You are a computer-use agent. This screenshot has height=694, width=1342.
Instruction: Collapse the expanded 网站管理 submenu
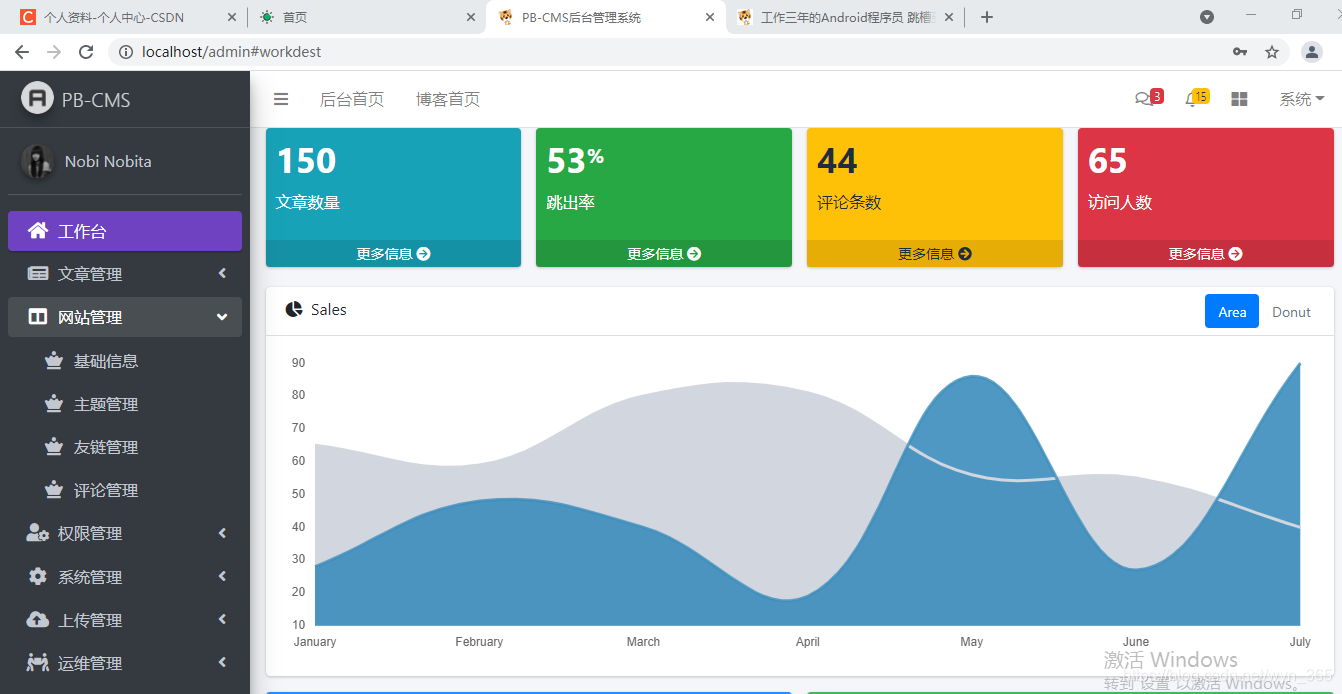click(100, 317)
